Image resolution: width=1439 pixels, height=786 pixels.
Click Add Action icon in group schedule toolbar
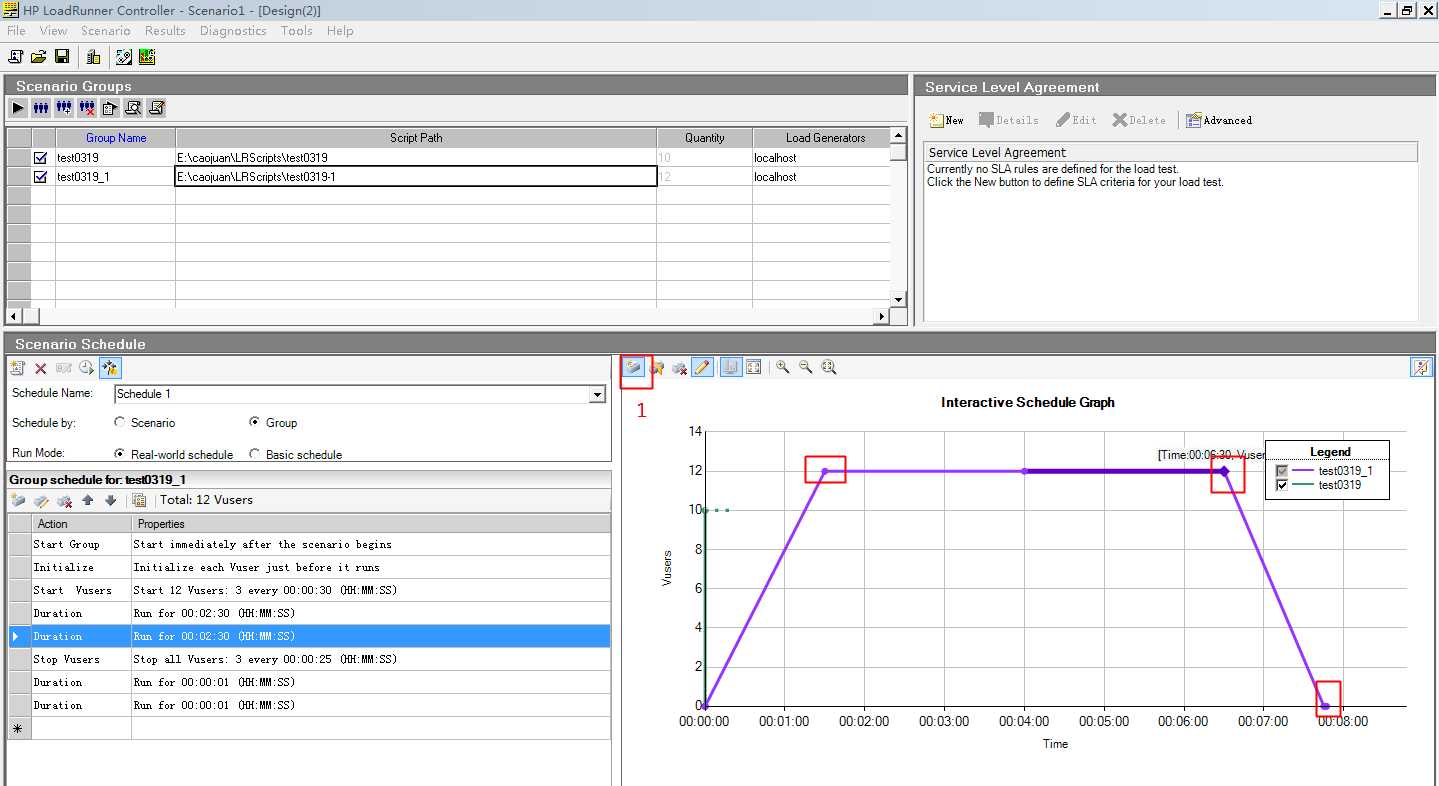pos(18,500)
